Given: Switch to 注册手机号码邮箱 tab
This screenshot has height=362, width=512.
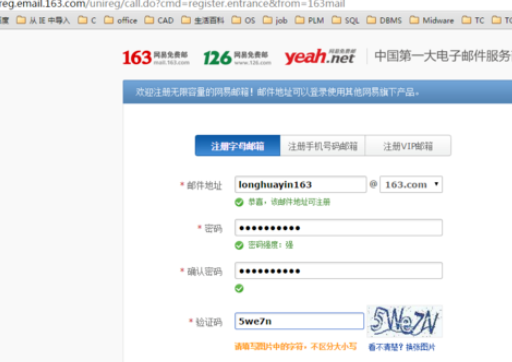Looking at the screenshot, I should coord(323,146).
